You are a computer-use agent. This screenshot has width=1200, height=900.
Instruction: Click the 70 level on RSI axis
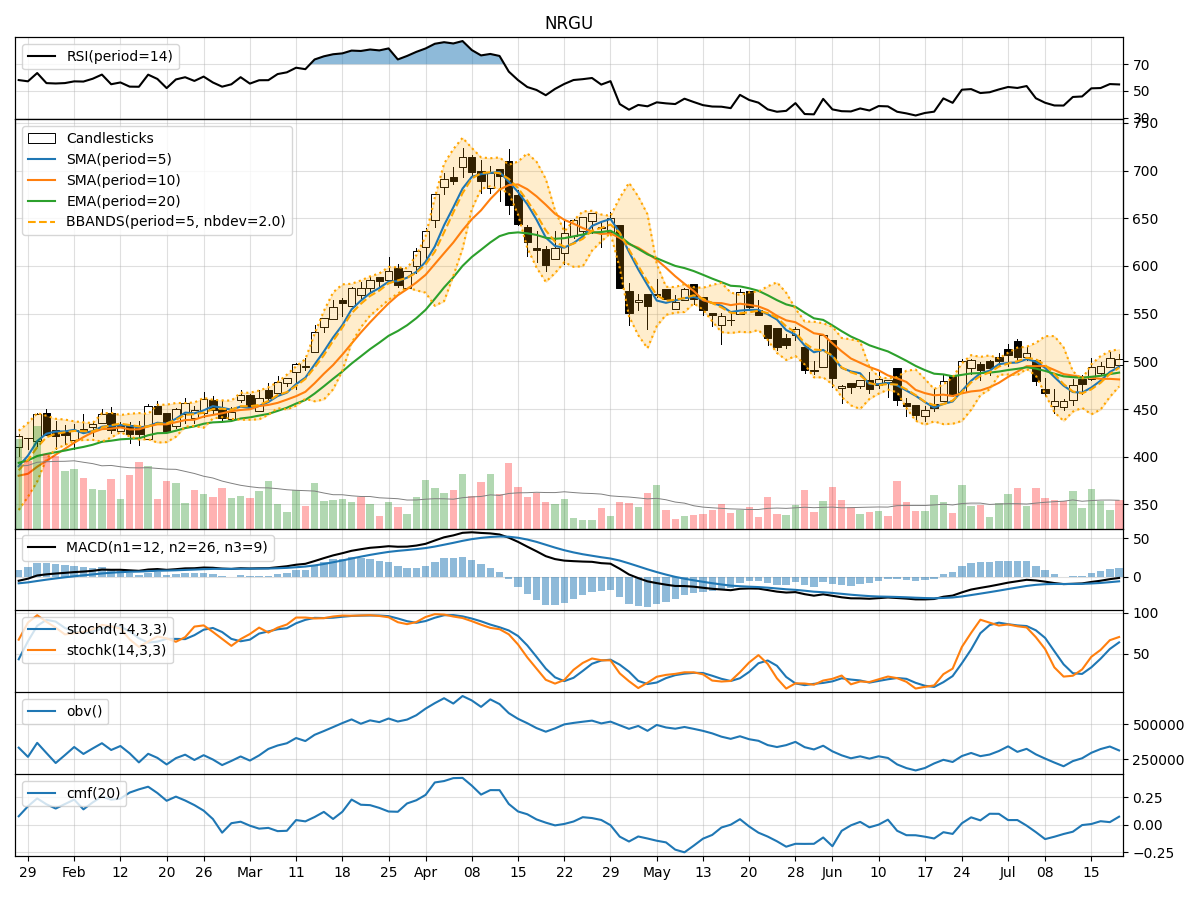coord(1140,65)
